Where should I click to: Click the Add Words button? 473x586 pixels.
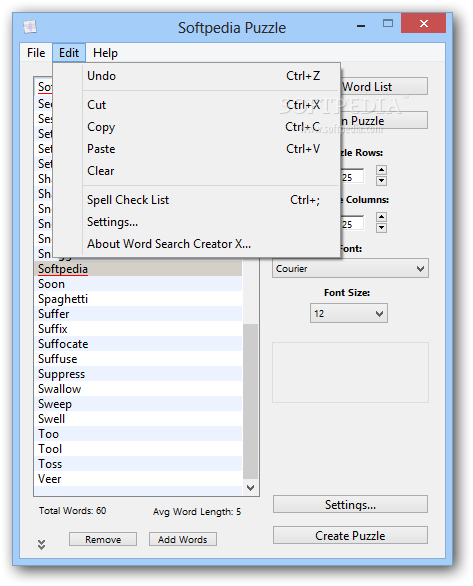click(183, 539)
